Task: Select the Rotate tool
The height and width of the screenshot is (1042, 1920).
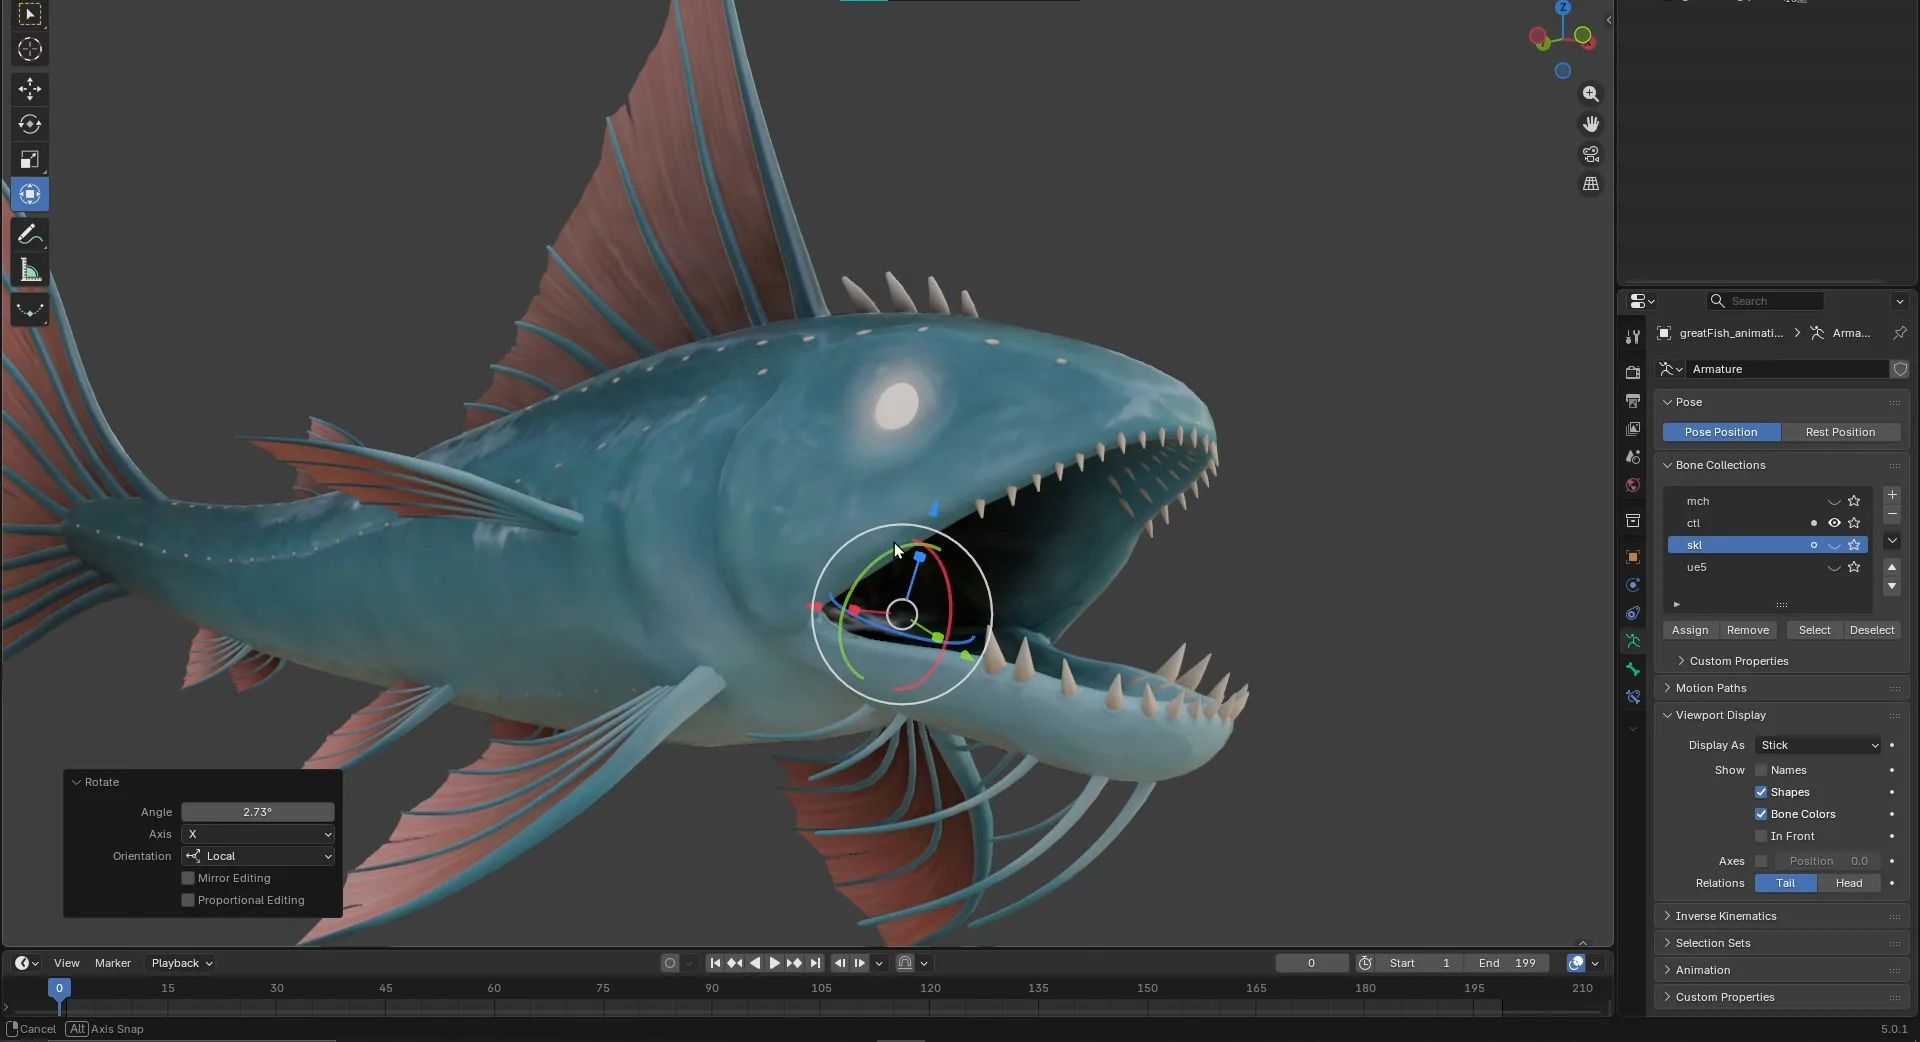Action: [x=30, y=124]
